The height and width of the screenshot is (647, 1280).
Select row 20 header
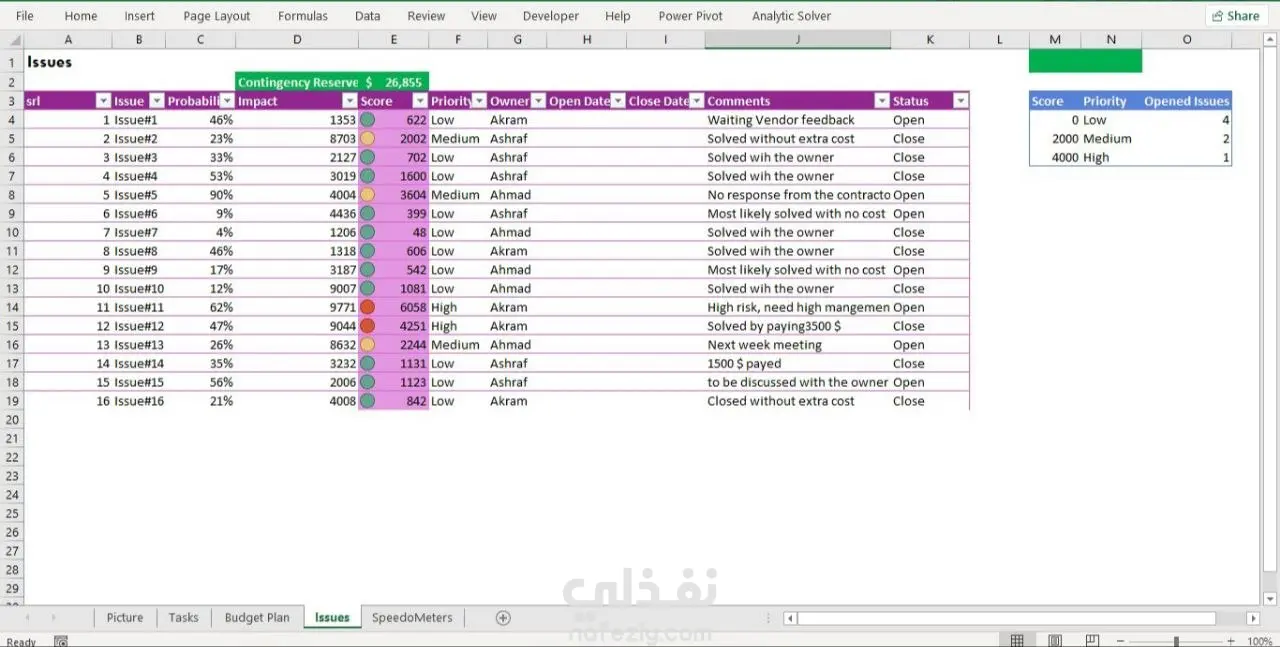tap(12, 420)
